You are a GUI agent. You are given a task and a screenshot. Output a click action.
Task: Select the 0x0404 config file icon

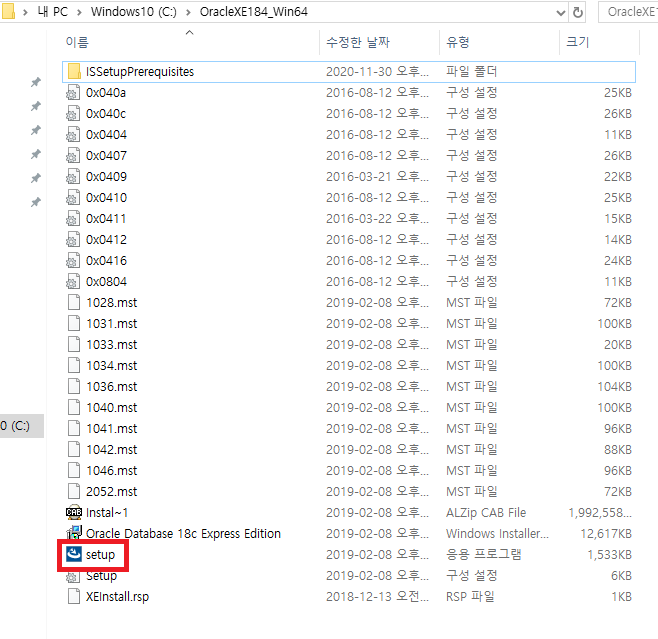pos(73,134)
